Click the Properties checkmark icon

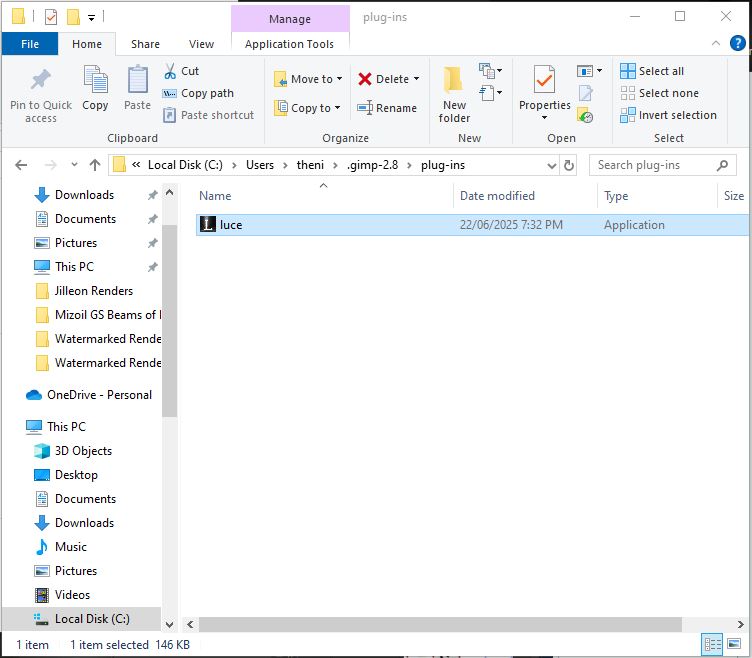(x=544, y=80)
